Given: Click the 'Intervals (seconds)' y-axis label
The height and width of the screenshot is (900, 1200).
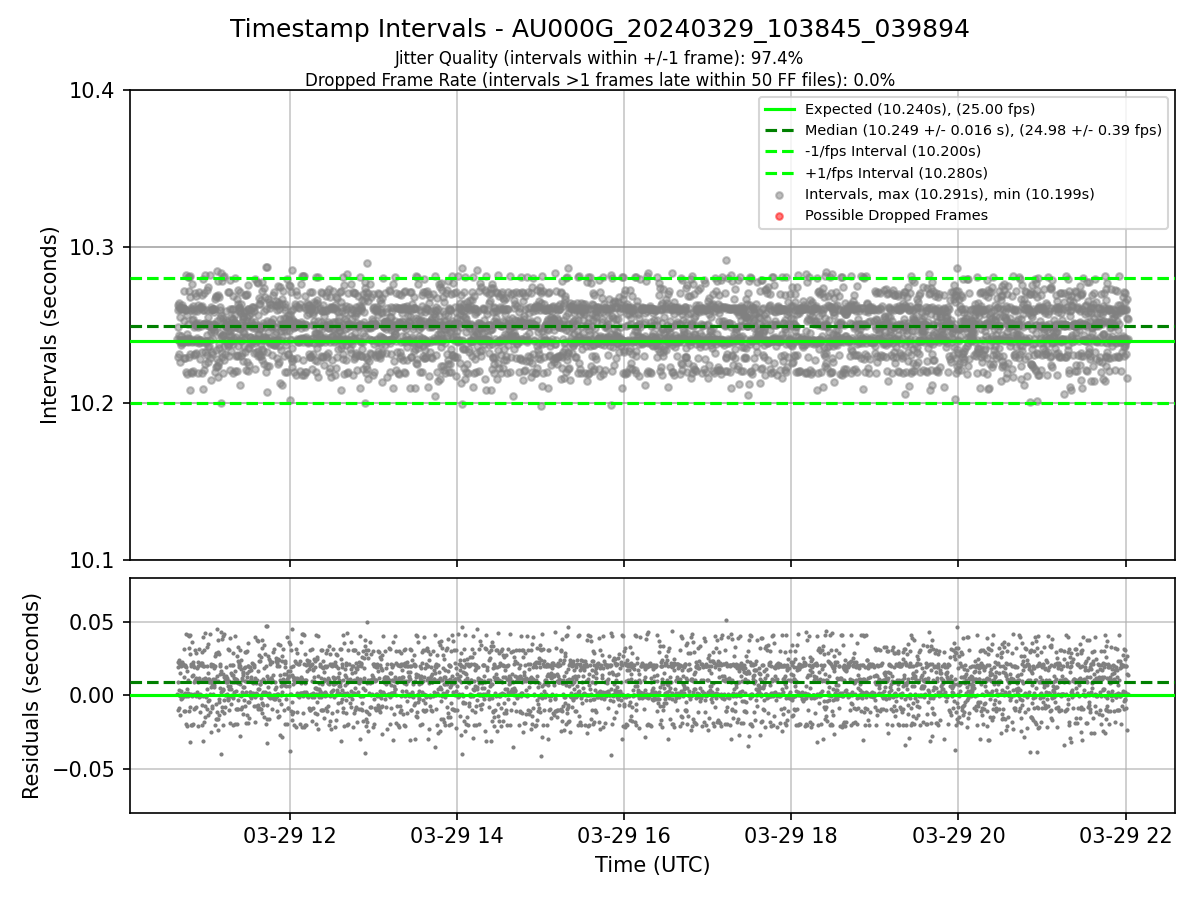Looking at the screenshot, I should 50,325.
